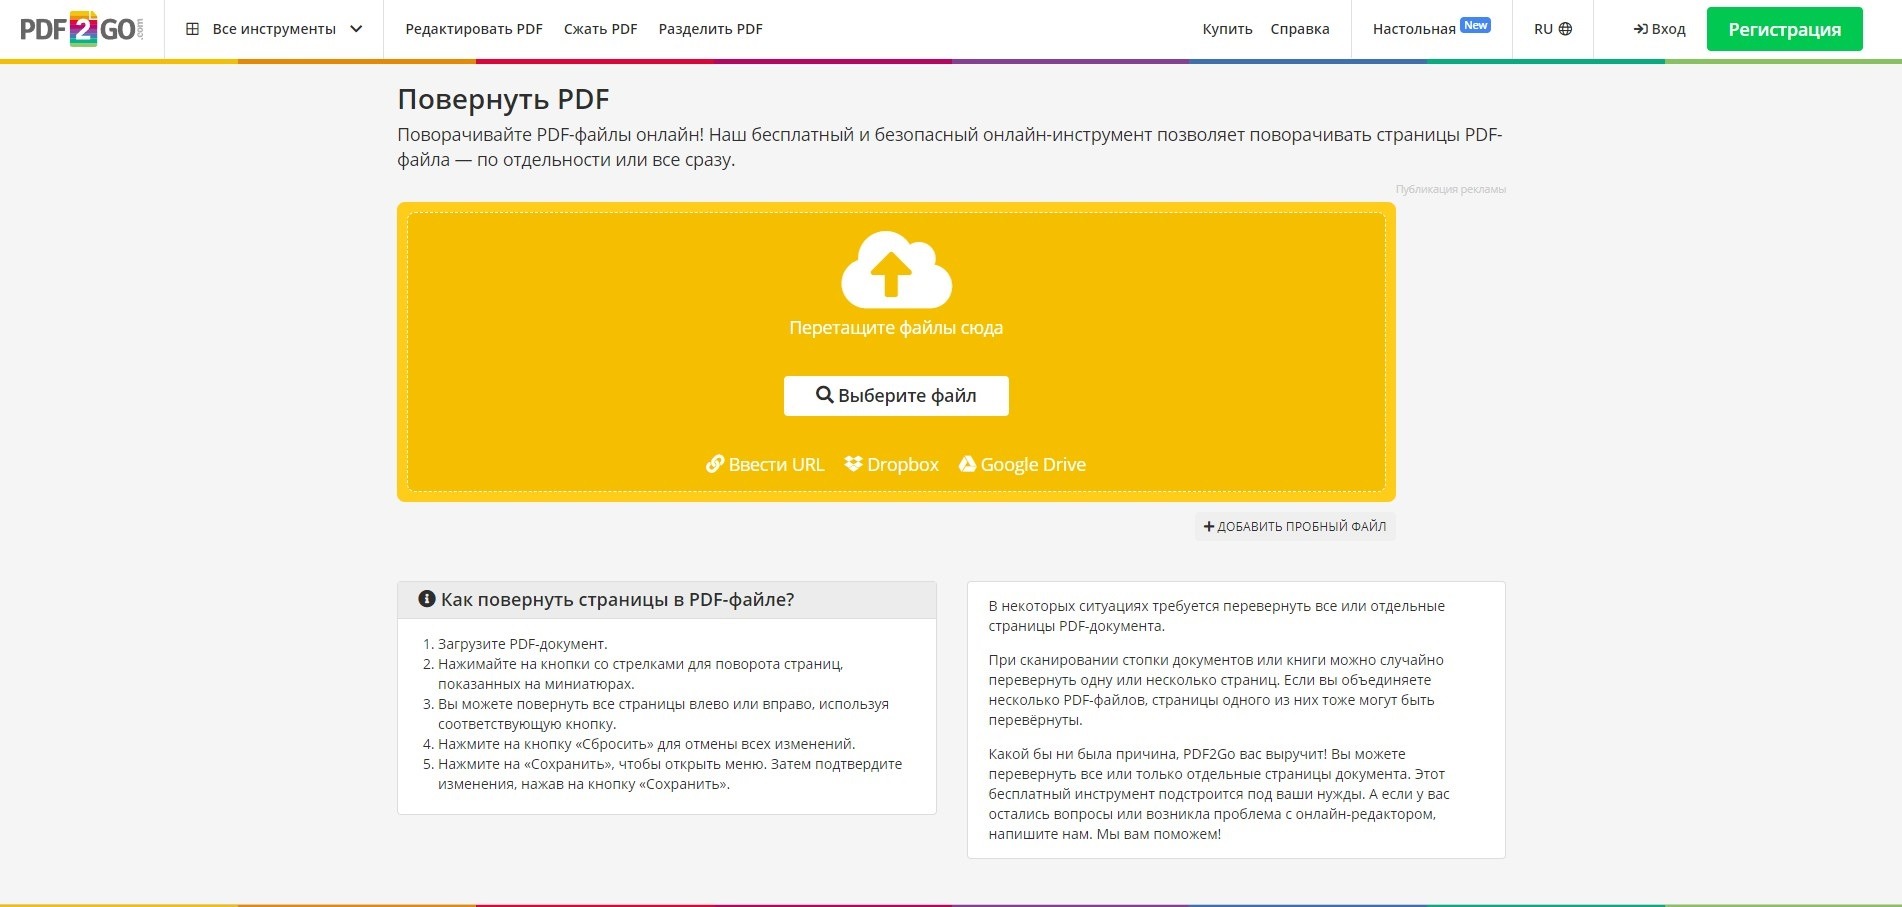Click the green Регистрация button
1902x907 pixels.
(x=1784, y=29)
